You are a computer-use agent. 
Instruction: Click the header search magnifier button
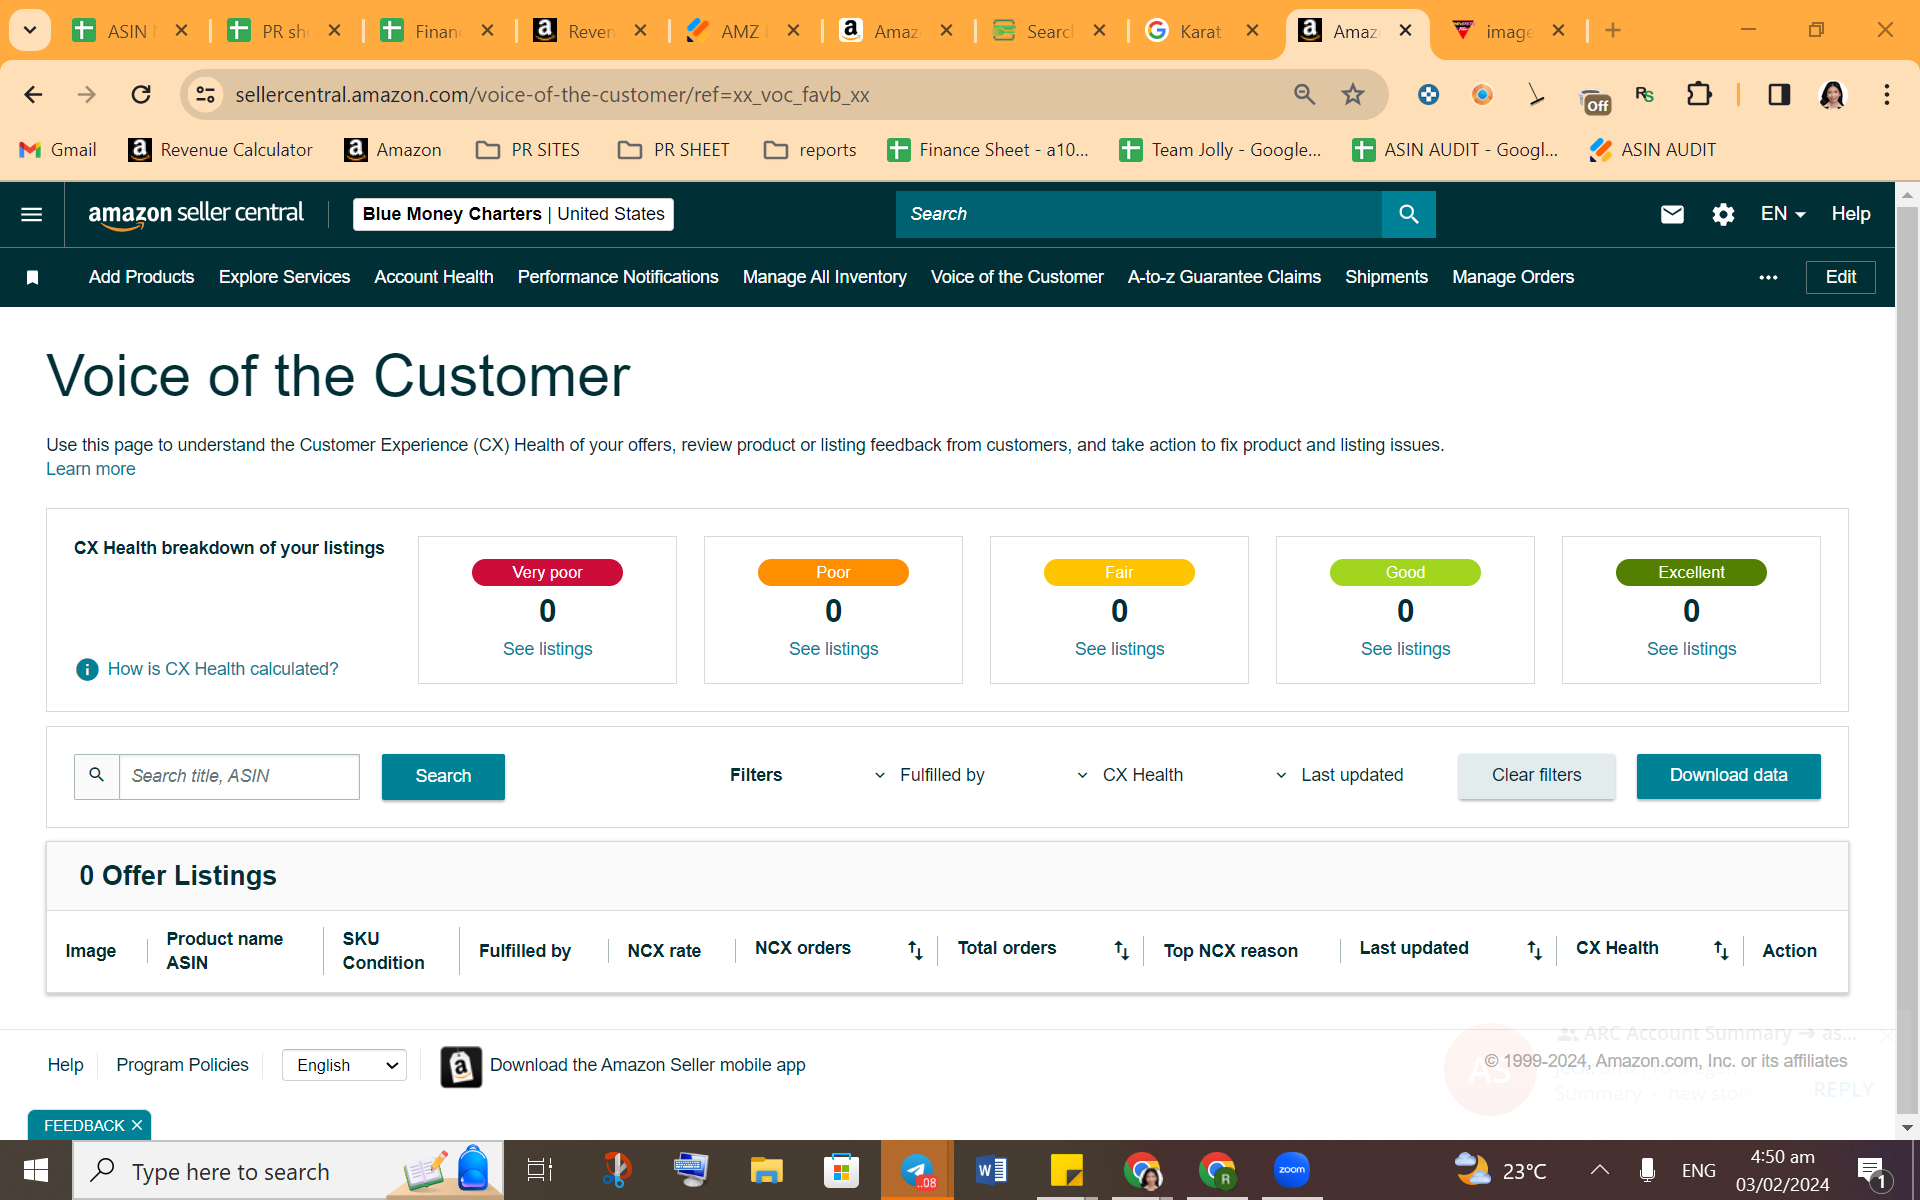tap(1408, 214)
